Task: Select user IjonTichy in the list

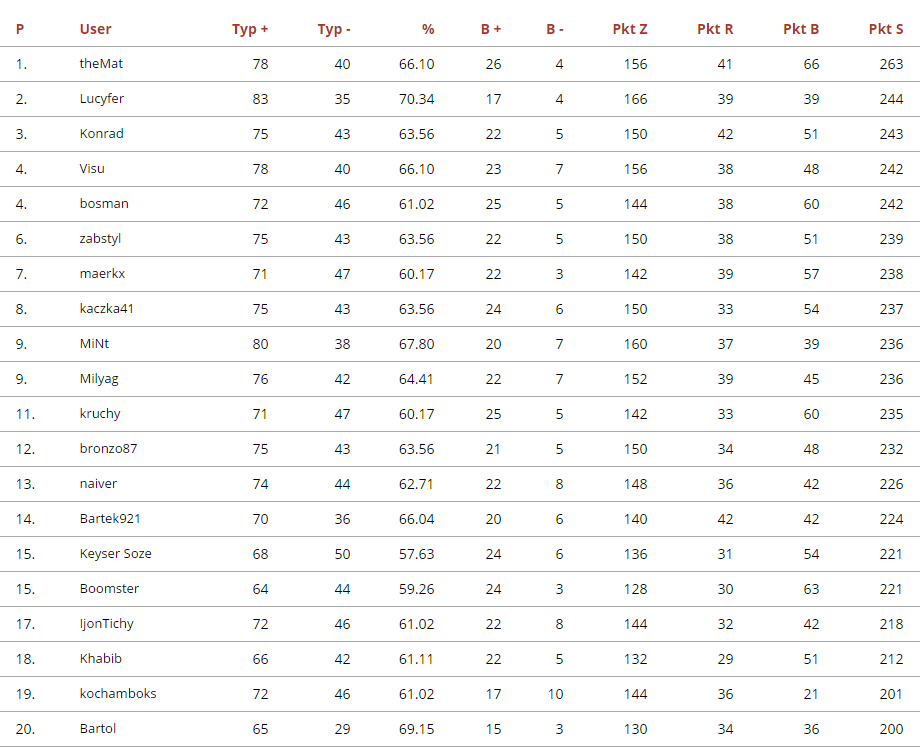Action: click(107, 624)
